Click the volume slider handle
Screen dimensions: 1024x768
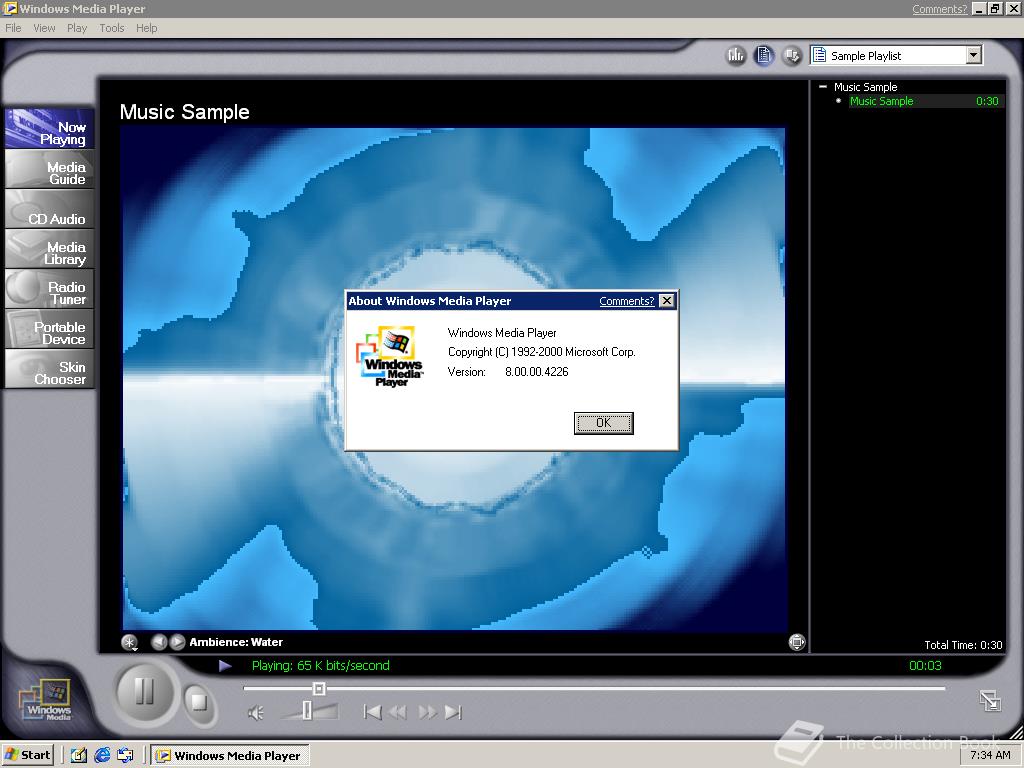(x=307, y=711)
